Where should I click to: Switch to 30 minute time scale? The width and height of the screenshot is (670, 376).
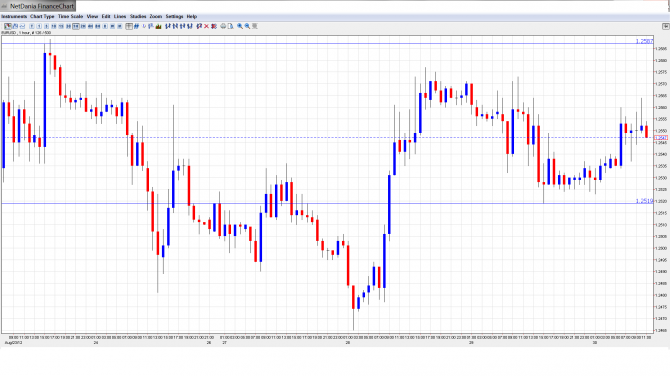(x=68, y=26)
